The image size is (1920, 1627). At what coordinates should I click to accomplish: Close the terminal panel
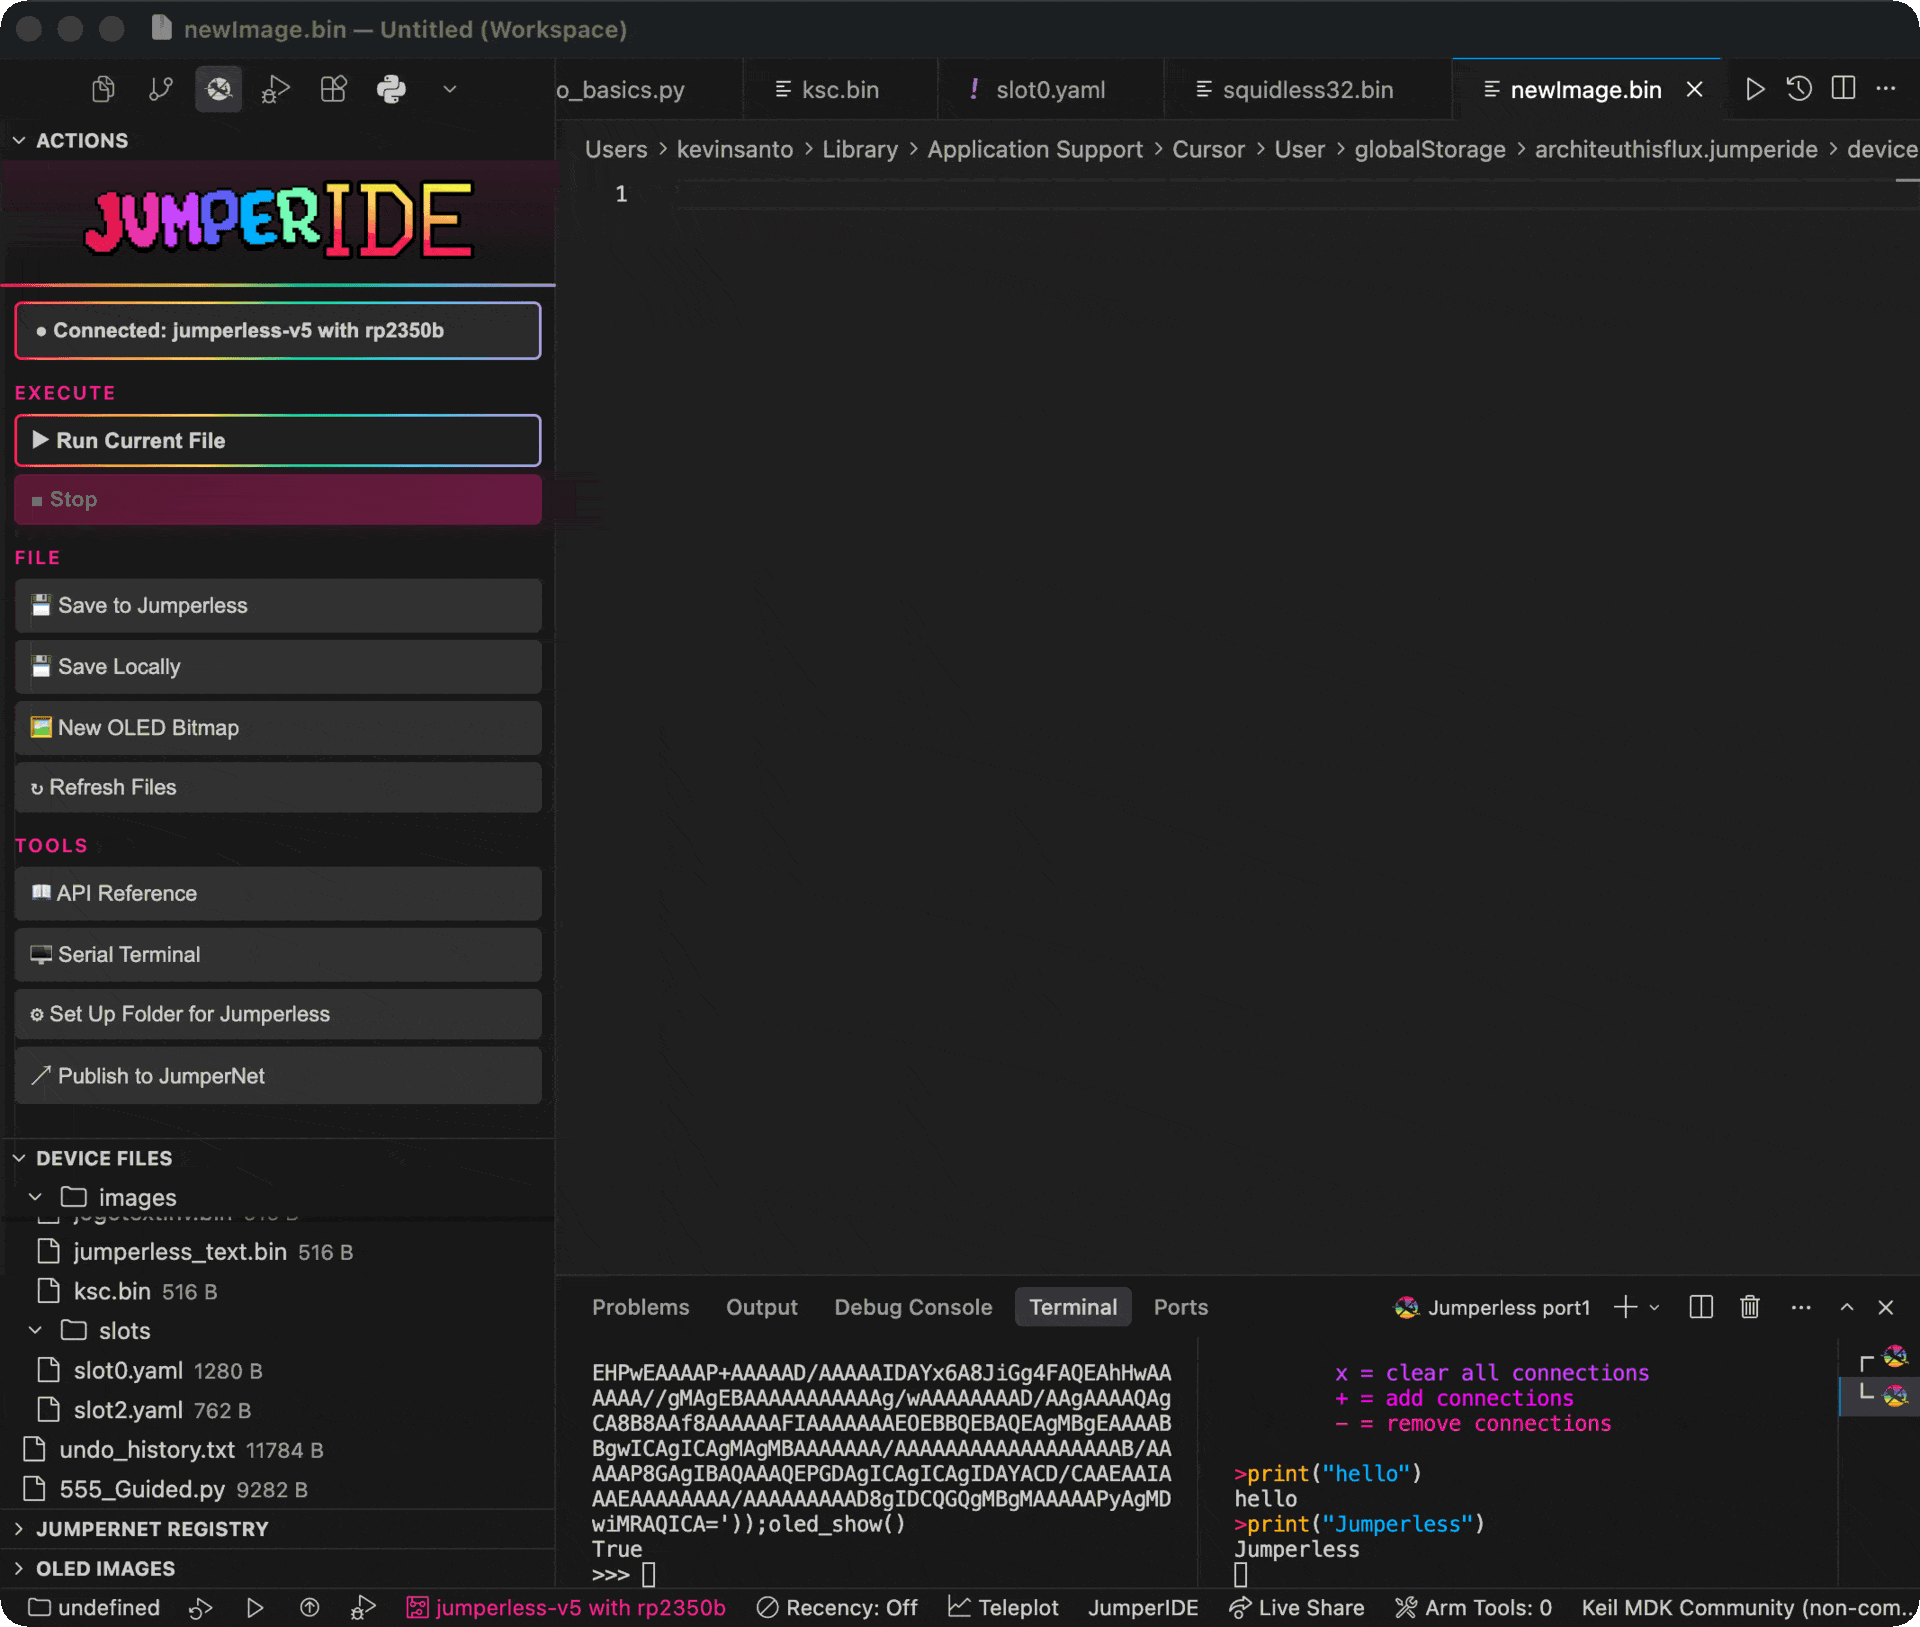tap(1886, 1308)
